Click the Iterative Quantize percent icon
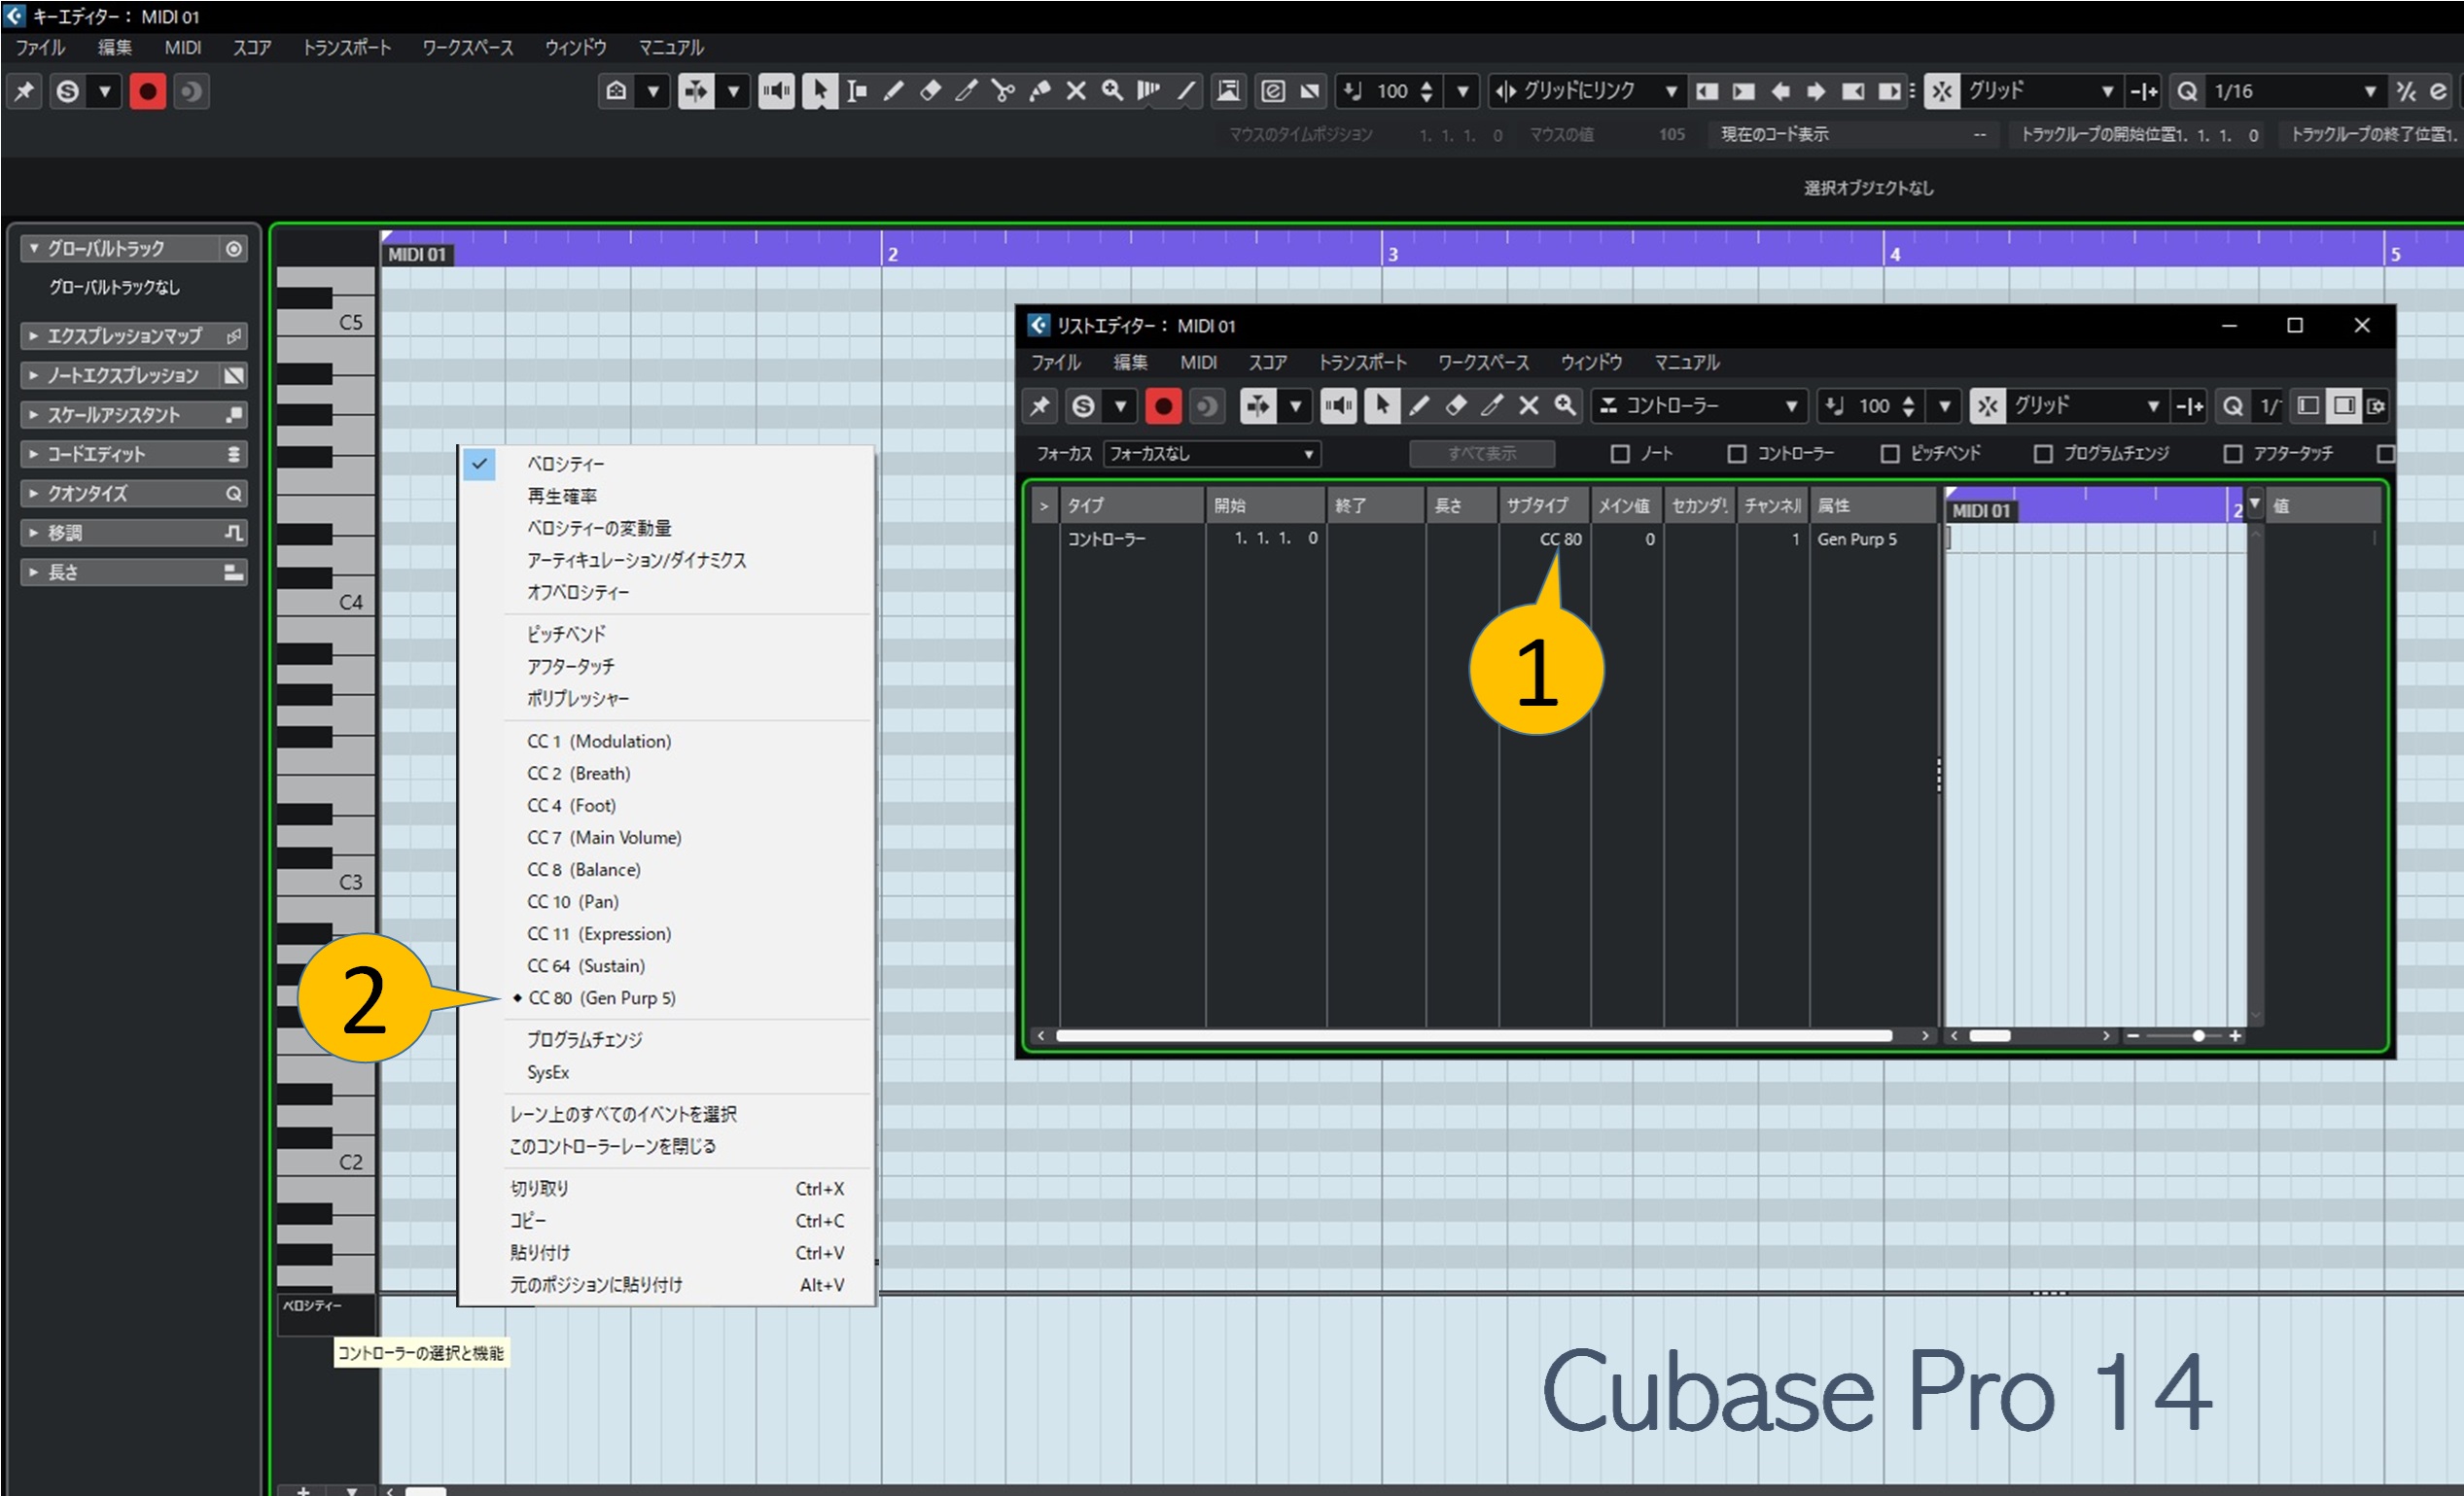2464x1496 pixels. click(2407, 92)
